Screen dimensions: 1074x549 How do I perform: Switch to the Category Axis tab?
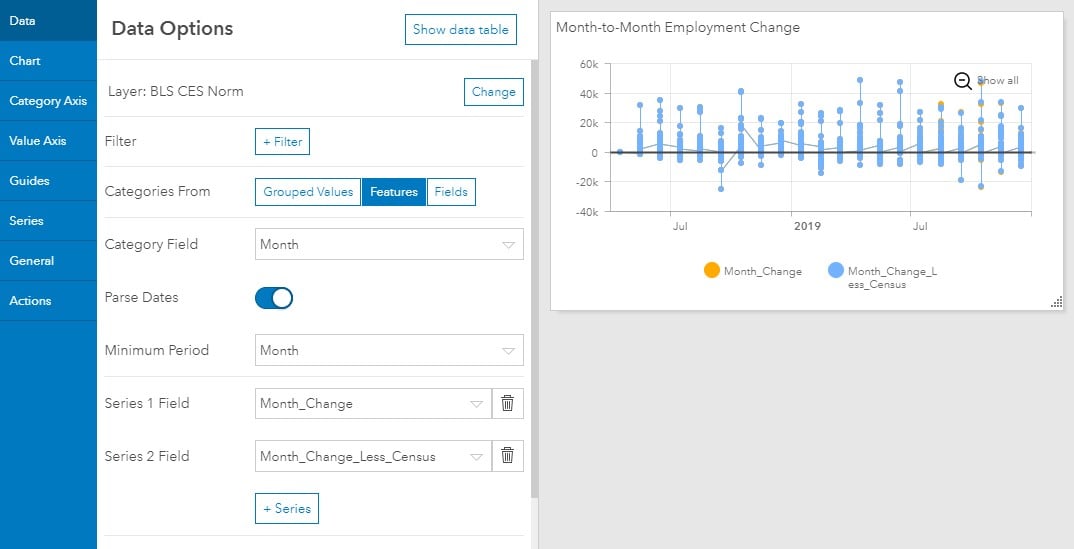(x=48, y=101)
